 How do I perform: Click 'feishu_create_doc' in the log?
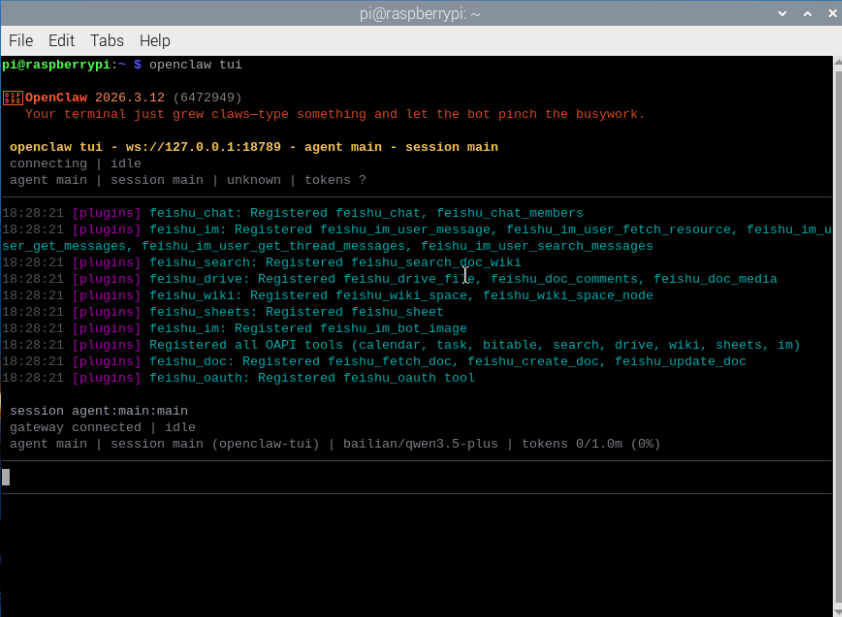(533, 361)
